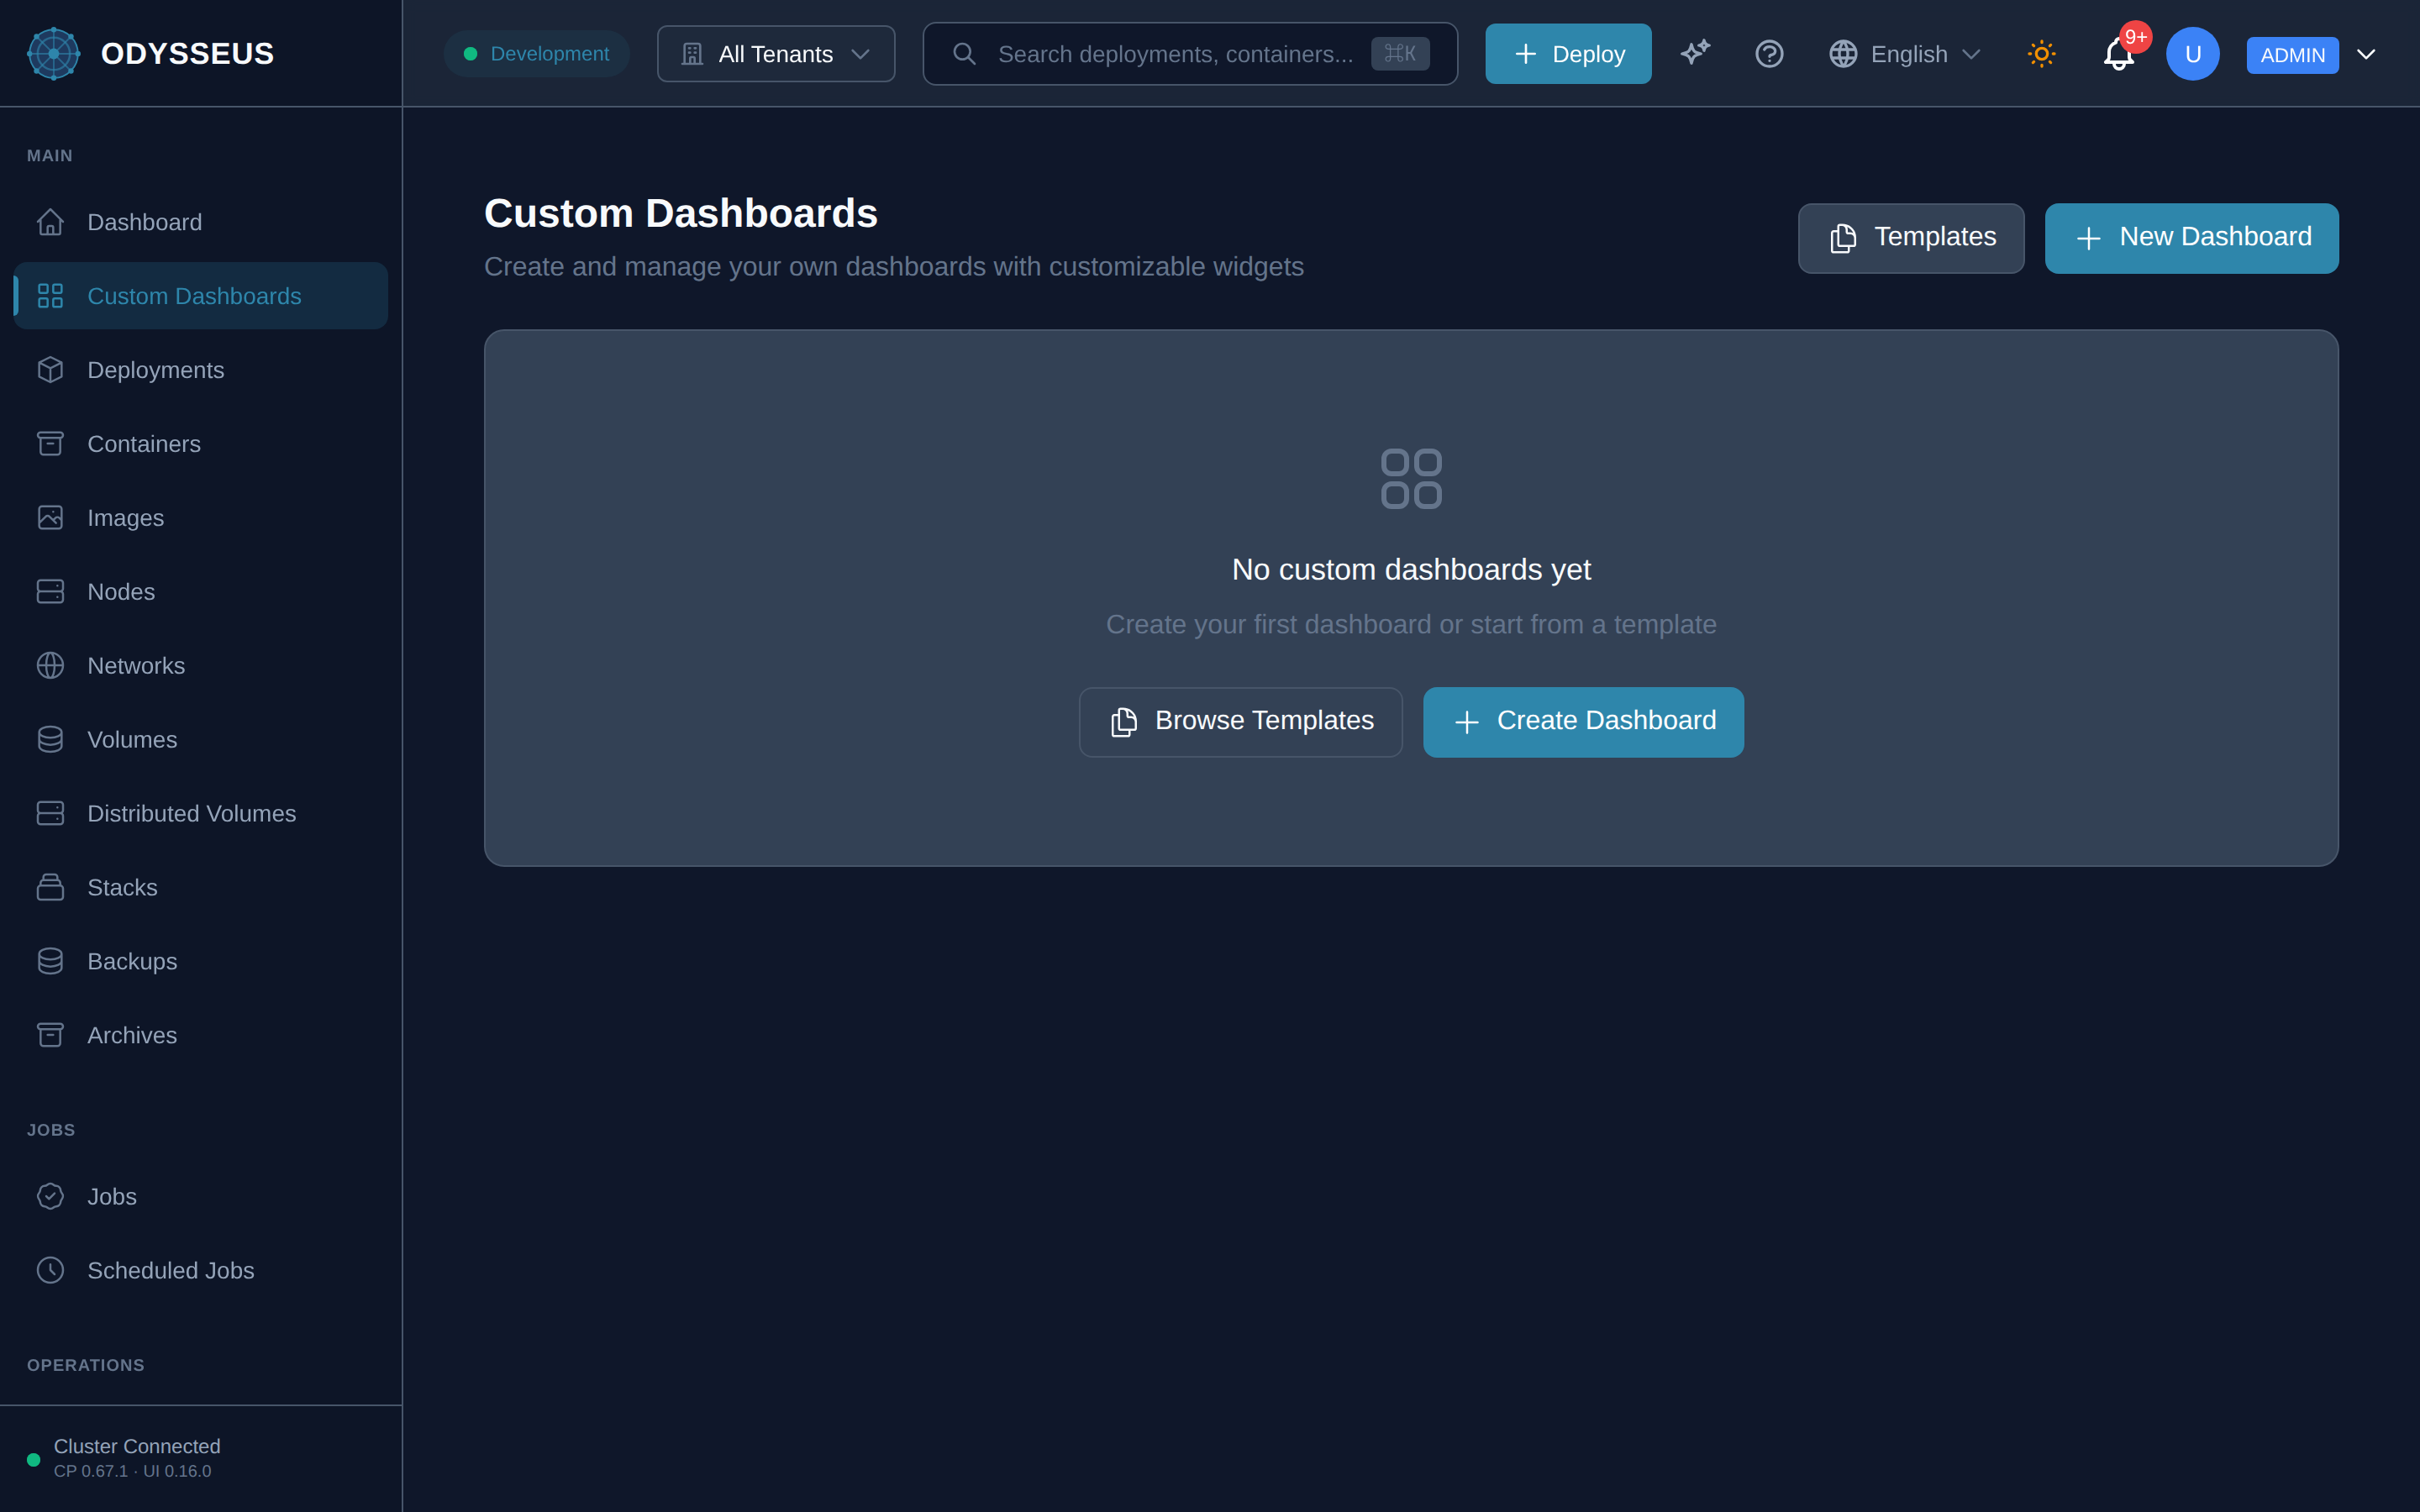This screenshot has height=1512, width=2420.
Task: Click the Images sidebar icon
Action: point(50,517)
